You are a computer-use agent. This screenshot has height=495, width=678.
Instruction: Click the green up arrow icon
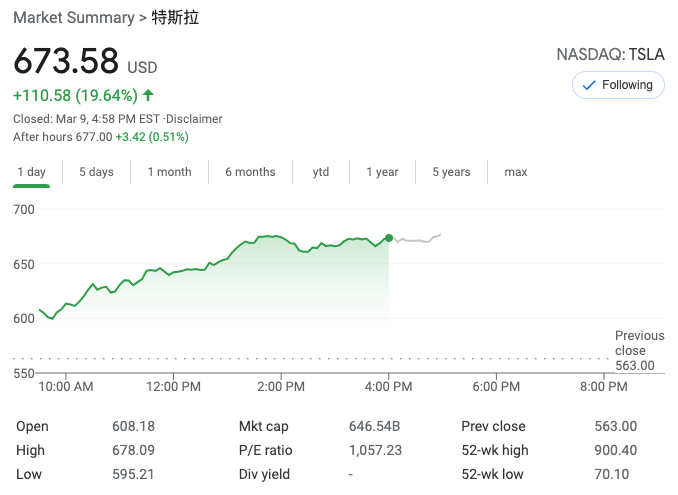click(148, 95)
